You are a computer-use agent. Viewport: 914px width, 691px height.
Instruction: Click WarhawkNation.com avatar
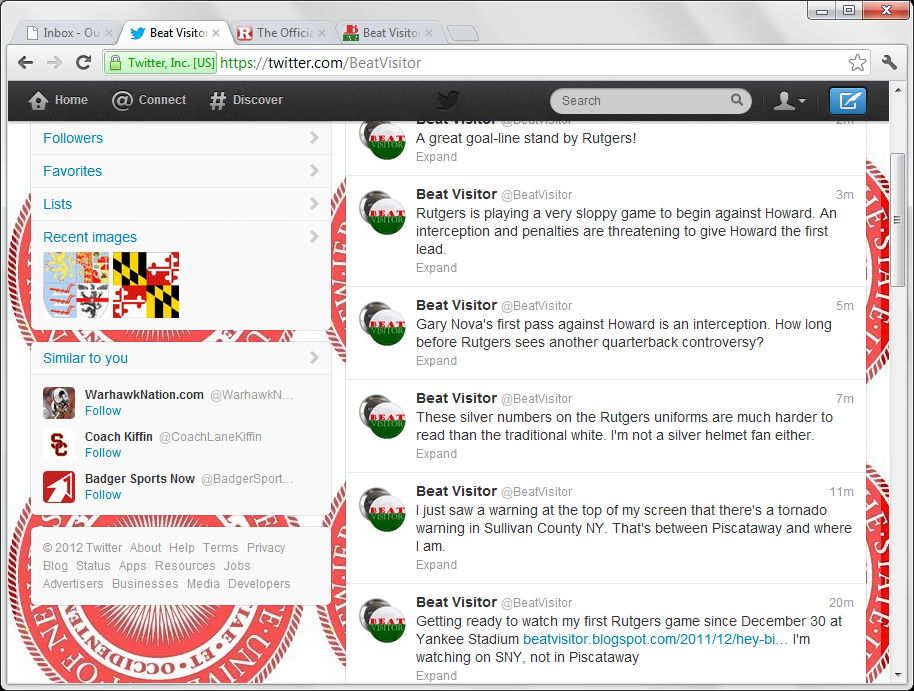[x=59, y=402]
